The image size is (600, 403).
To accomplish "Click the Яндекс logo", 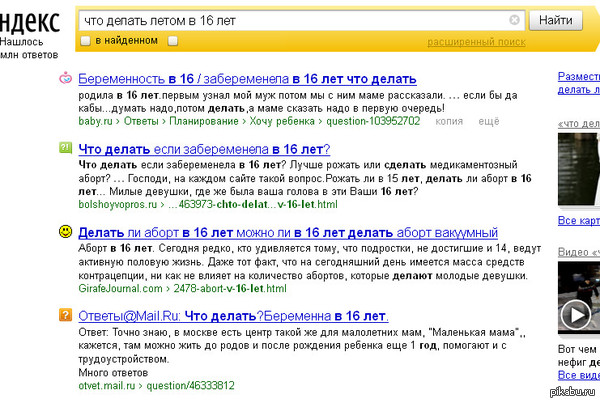I will pyautogui.click(x=30, y=19).
